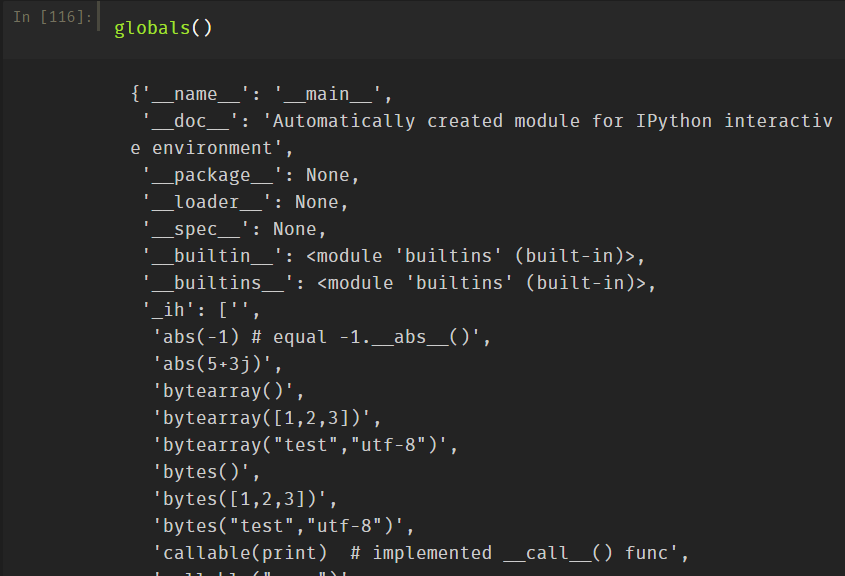Screen dimensions: 845x576
Task: Click the empty 'bytes()' history entry
Action: coord(207,472)
